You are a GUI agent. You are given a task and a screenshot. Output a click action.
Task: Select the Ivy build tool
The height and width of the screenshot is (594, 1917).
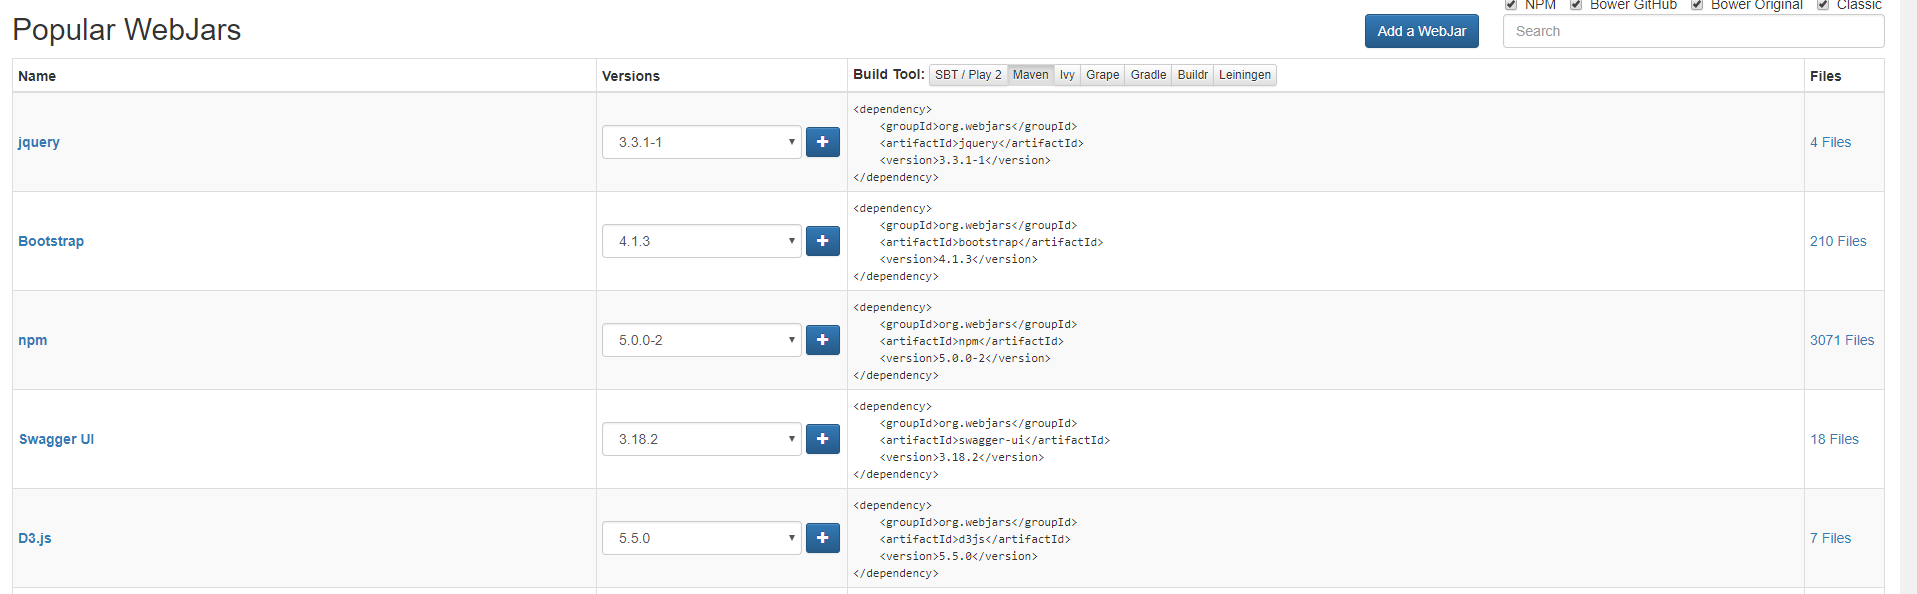[x=1067, y=75]
